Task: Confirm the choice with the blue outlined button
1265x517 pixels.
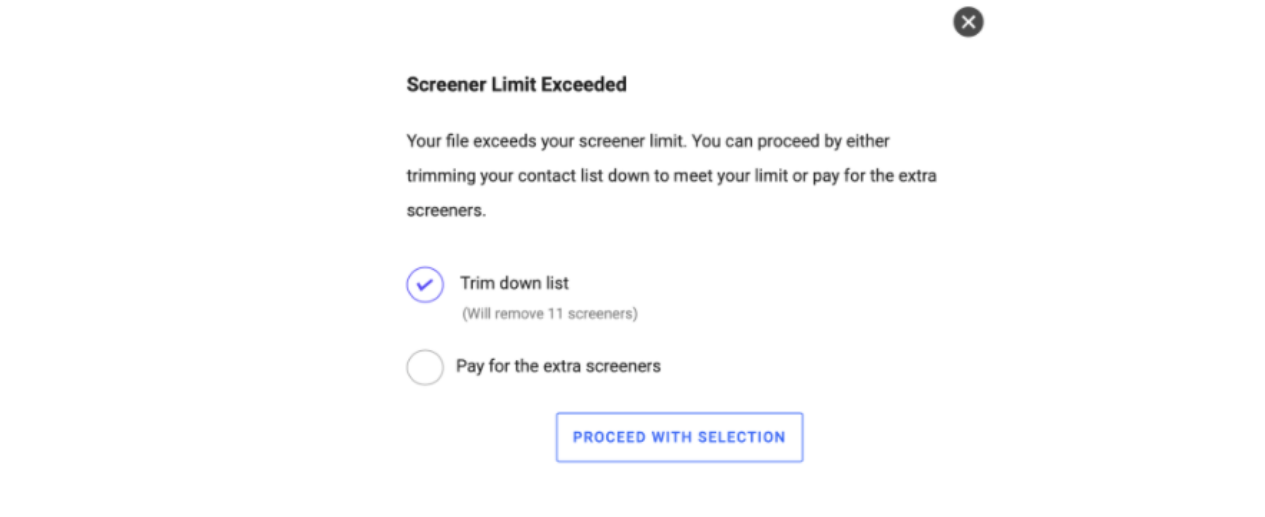Action: coord(679,437)
